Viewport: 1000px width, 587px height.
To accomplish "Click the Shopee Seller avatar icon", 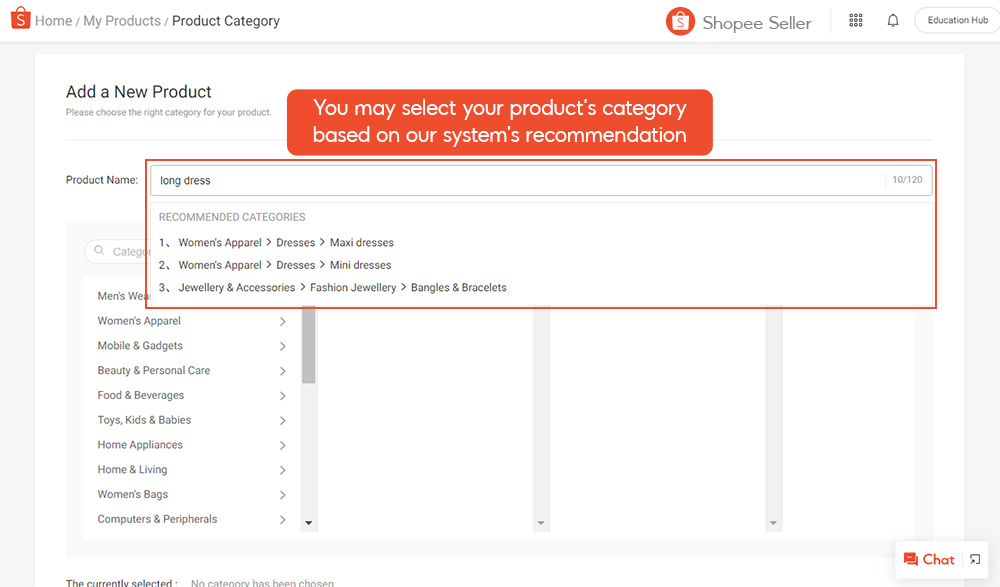I will pyautogui.click(x=680, y=21).
